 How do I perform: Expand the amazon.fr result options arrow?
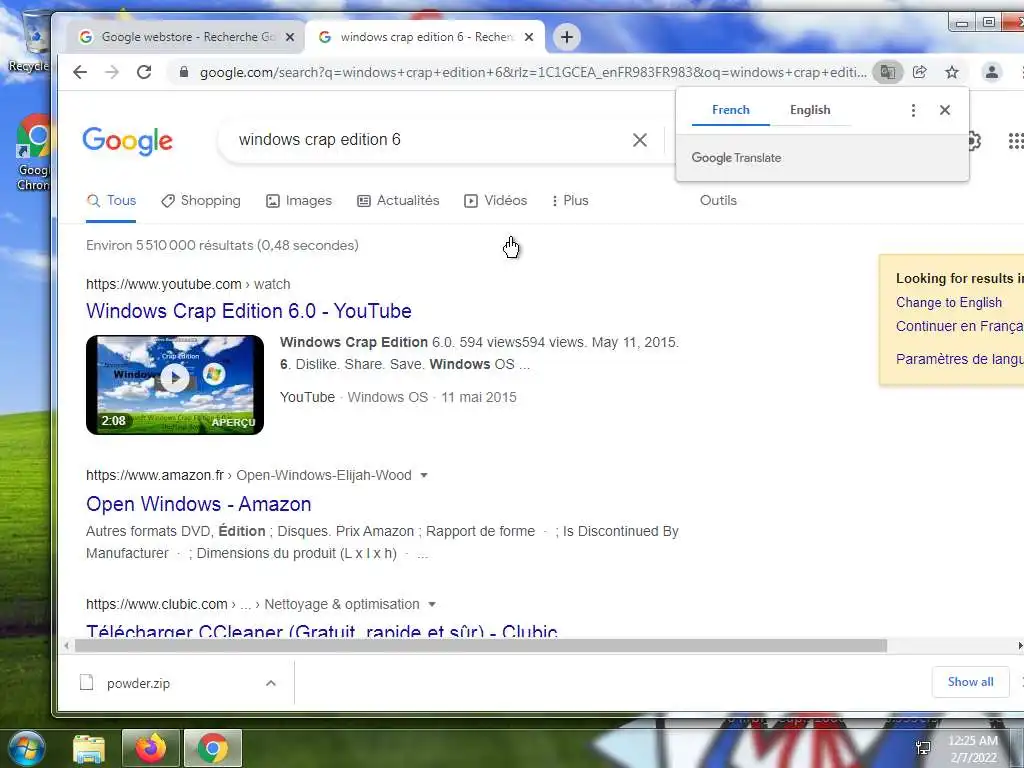click(x=424, y=475)
